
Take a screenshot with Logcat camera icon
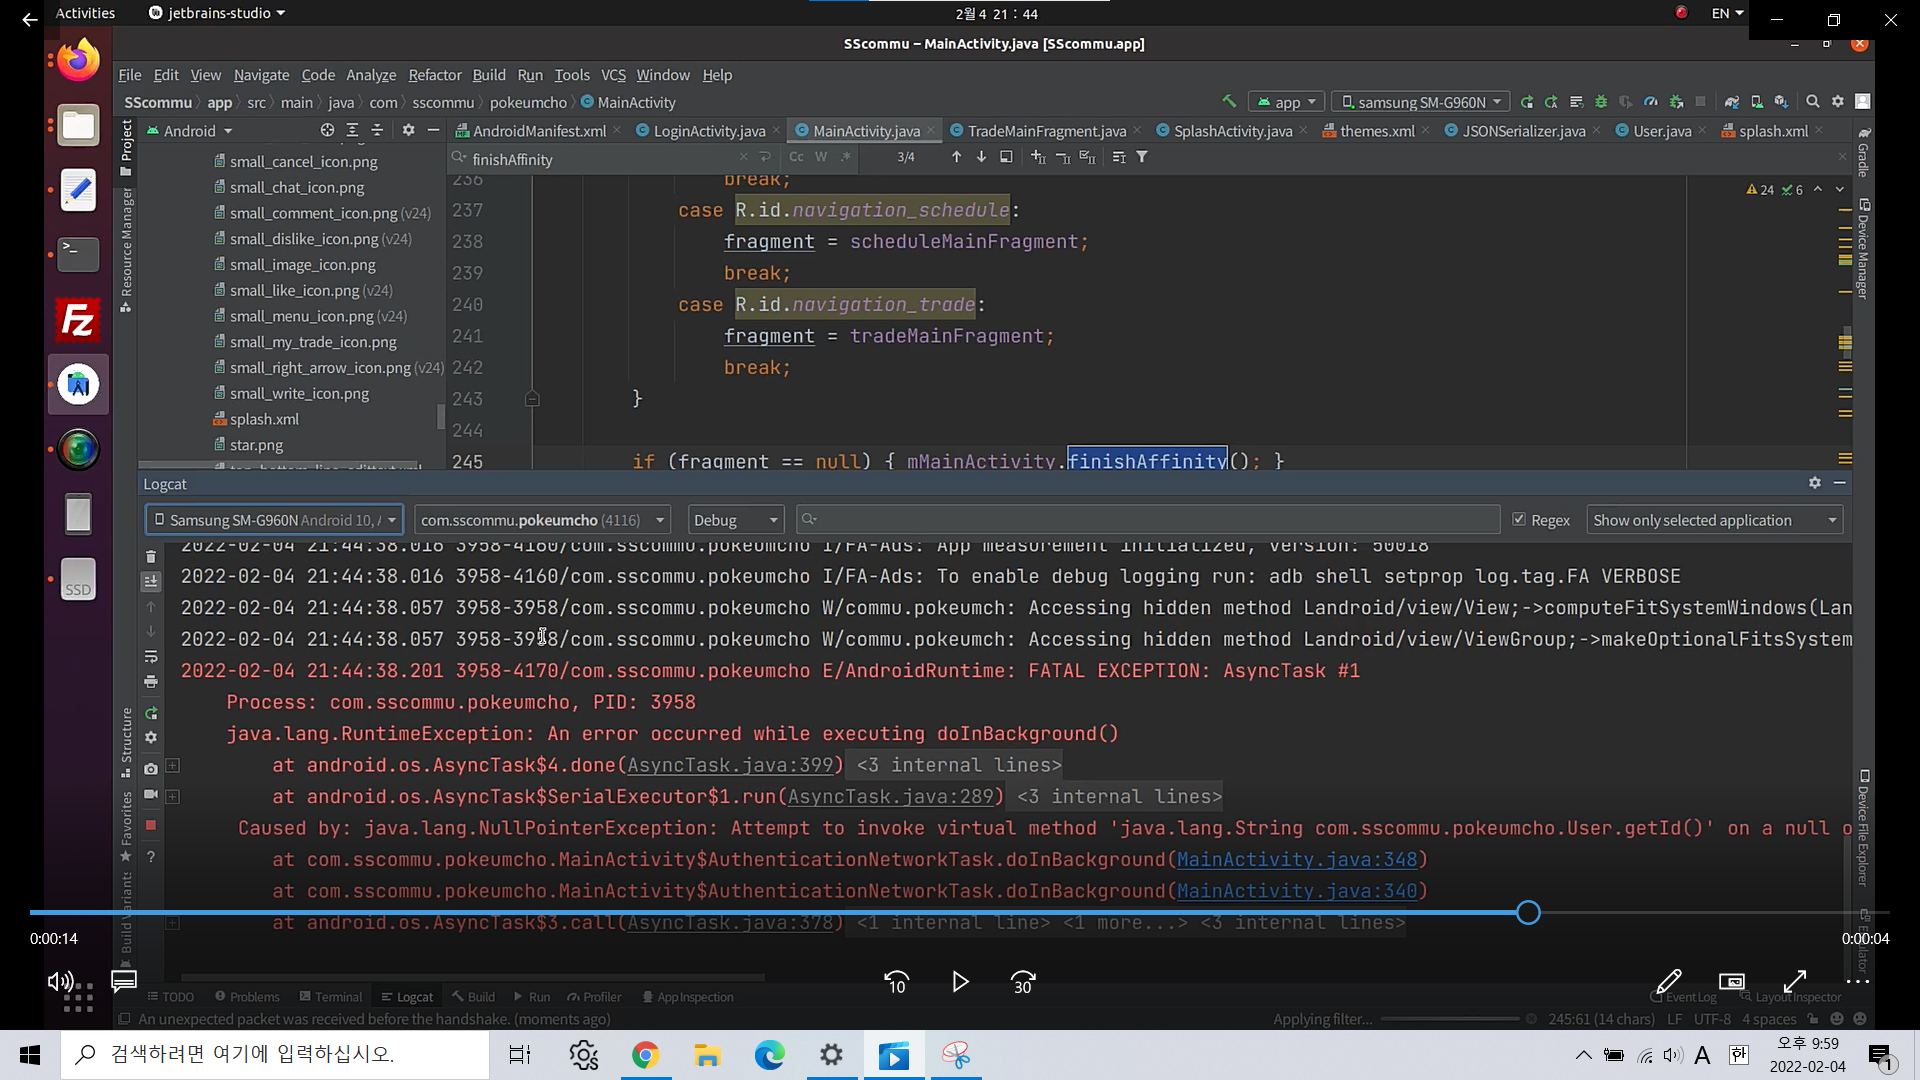[x=151, y=769]
